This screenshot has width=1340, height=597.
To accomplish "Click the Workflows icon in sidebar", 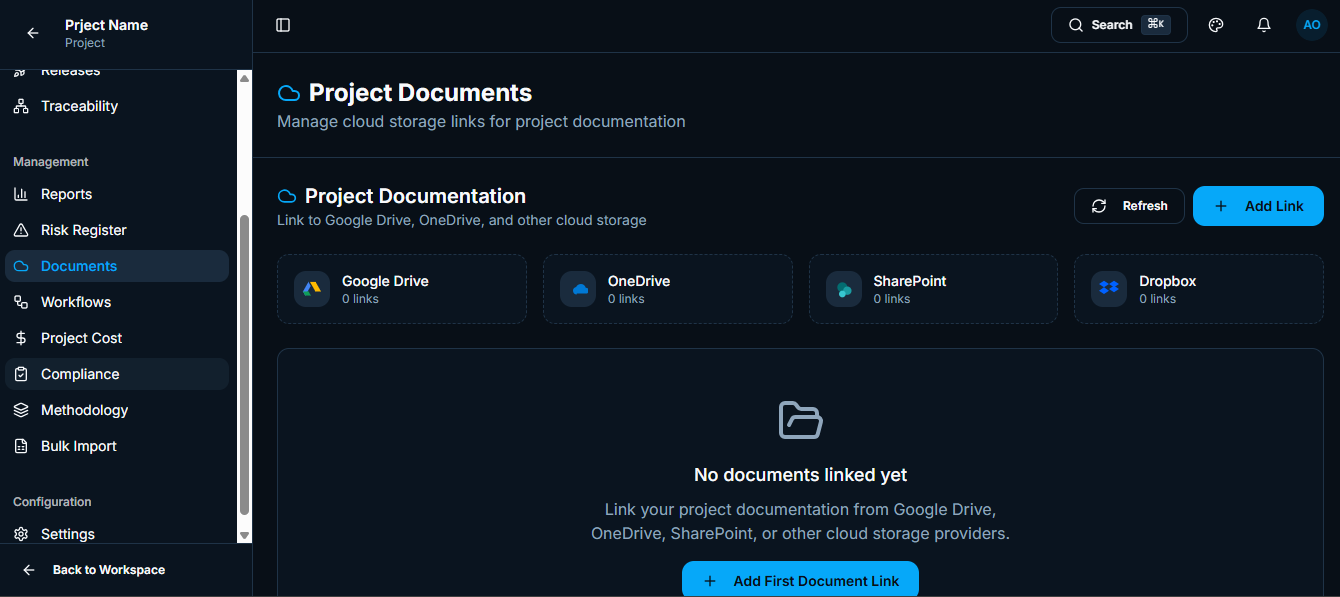I will click(21, 302).
